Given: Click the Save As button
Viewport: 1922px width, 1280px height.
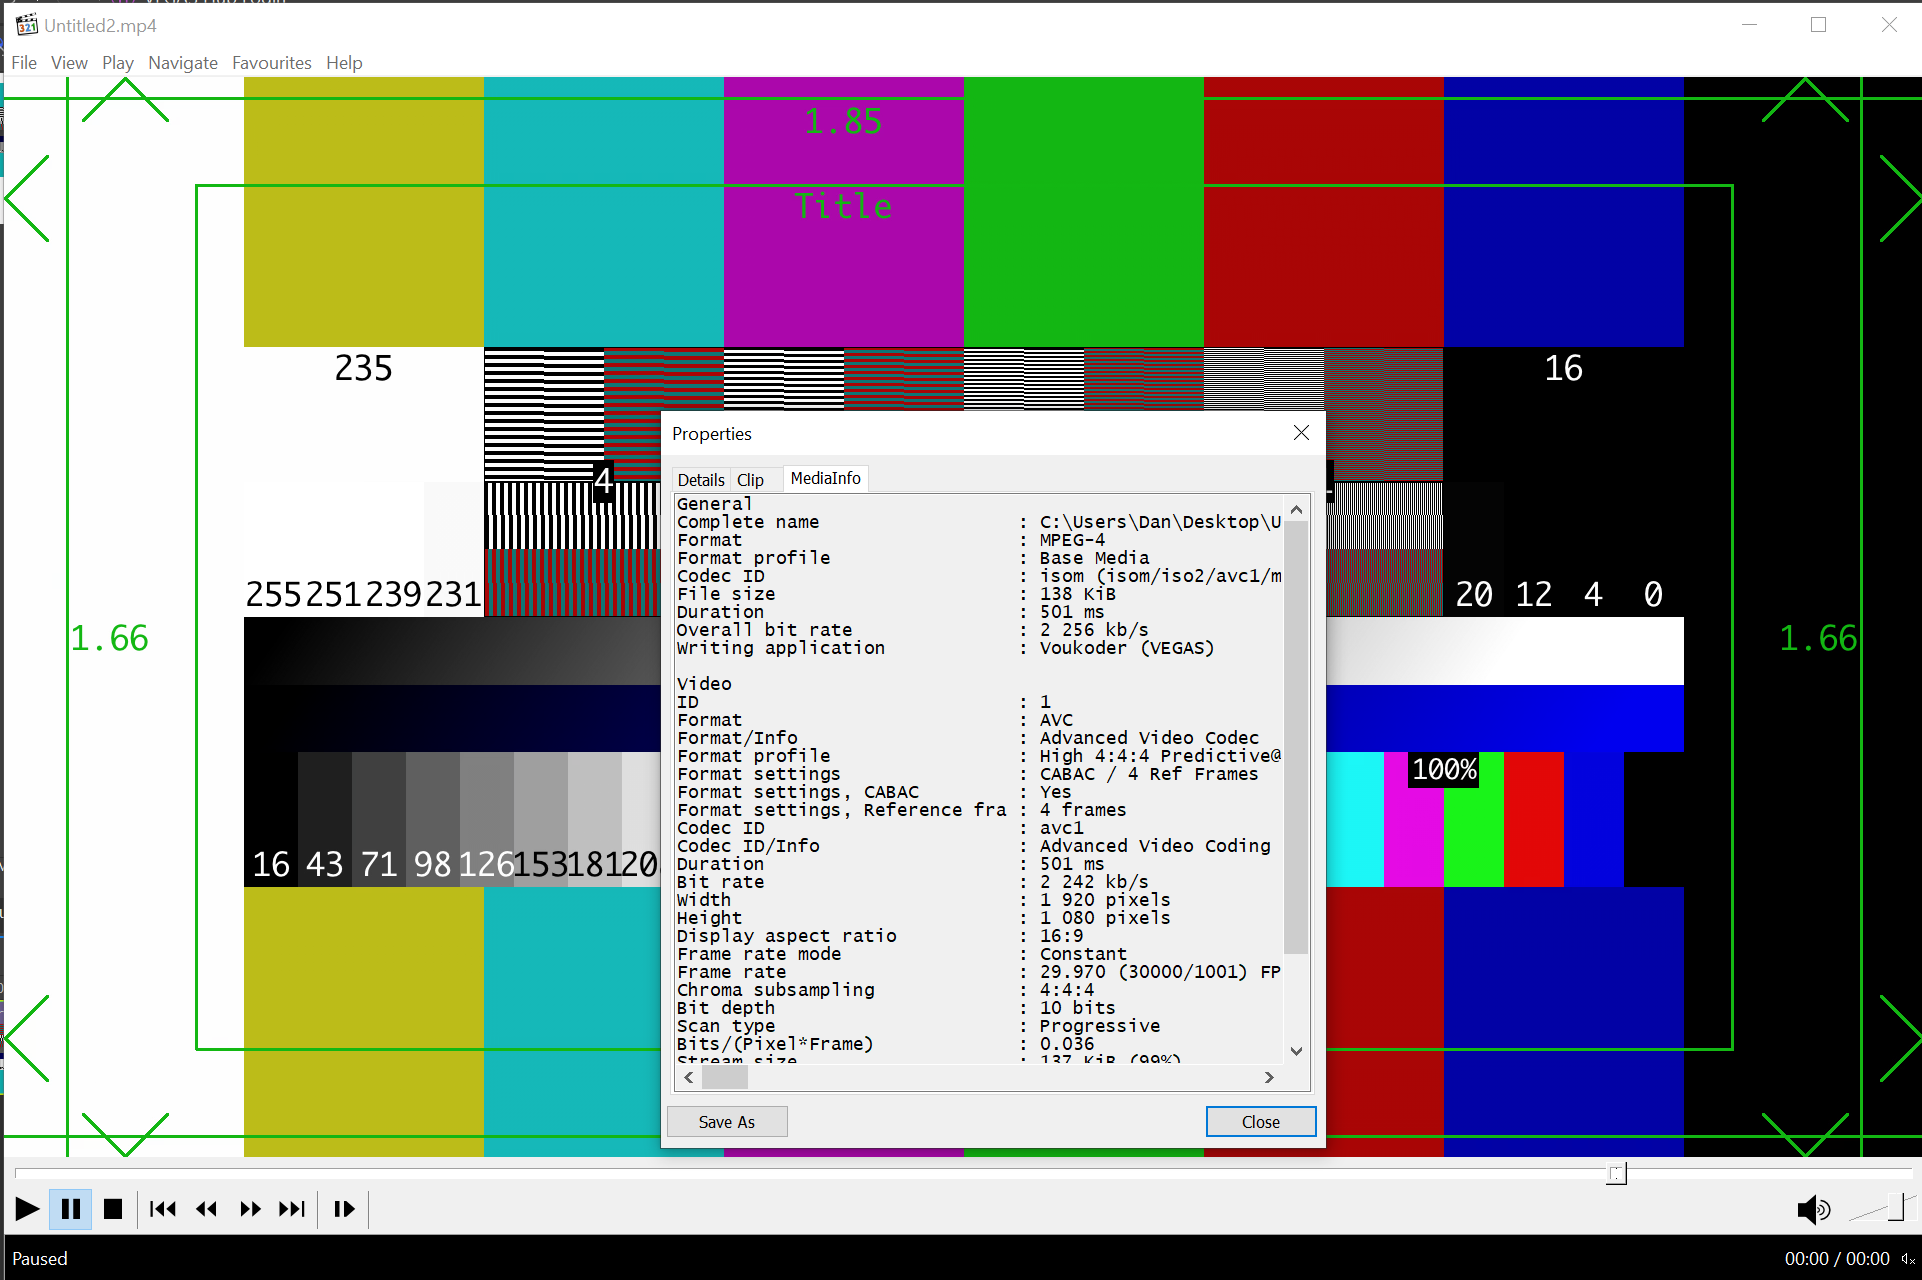Looking at the screenshot, I should tap(727, 1122).
